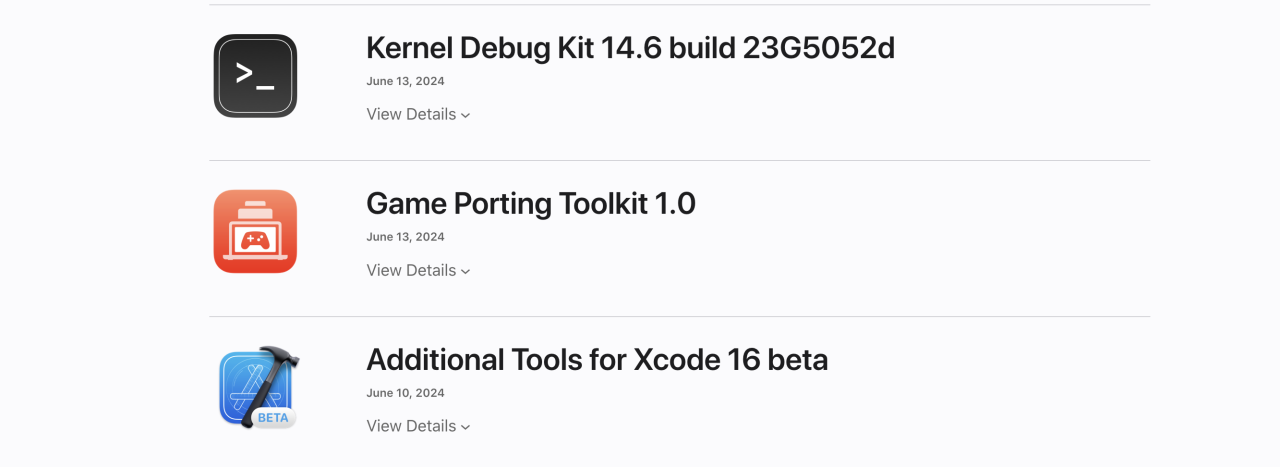This screenshot has width=1280, height=467.
Task: Click chevron beside Kernel Debug Kit View Details
Action: tap(465, 116)
